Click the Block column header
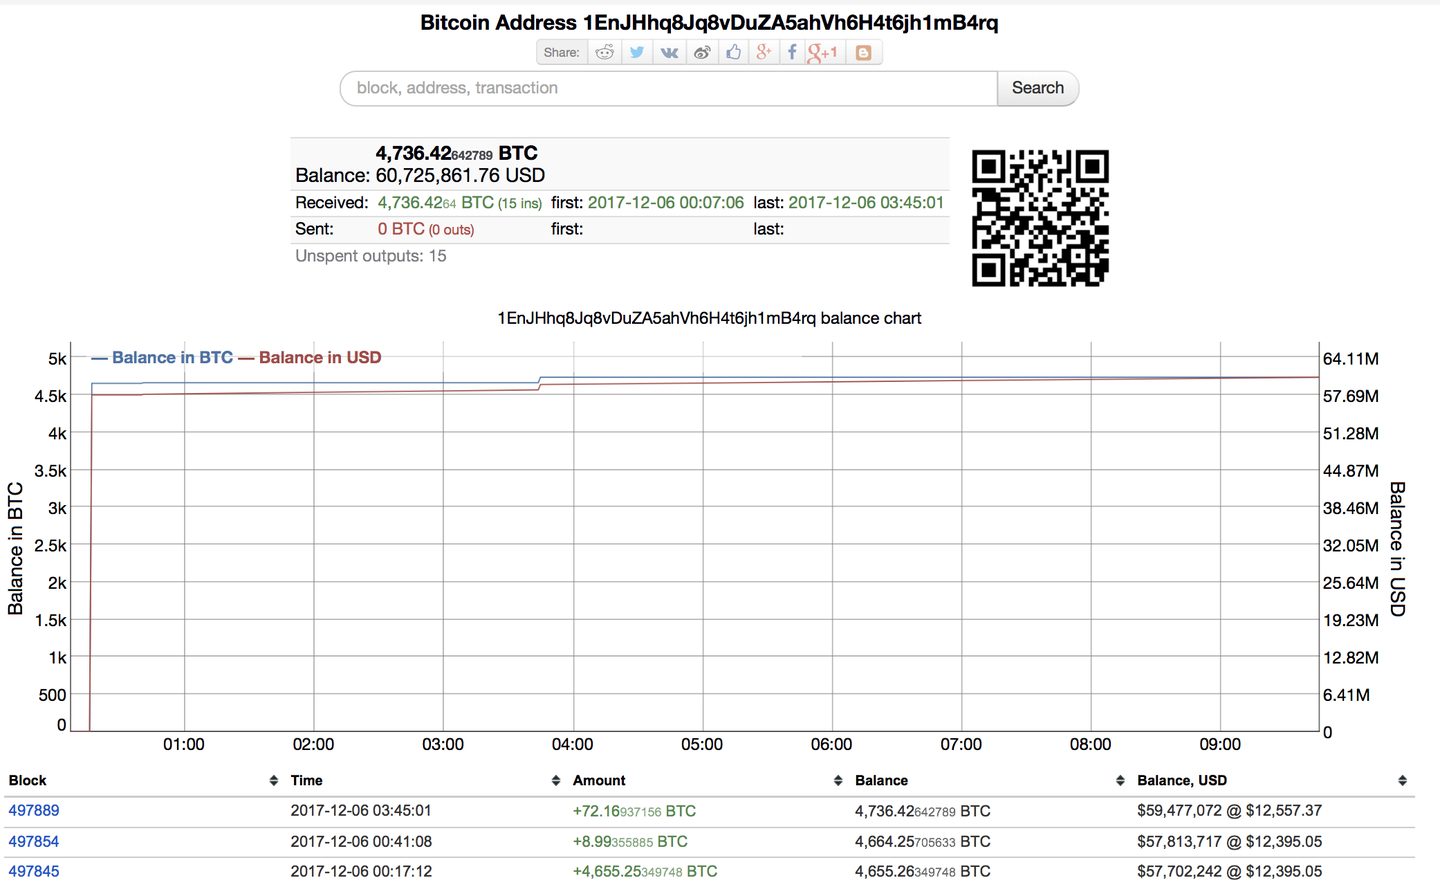 [28, 781]
